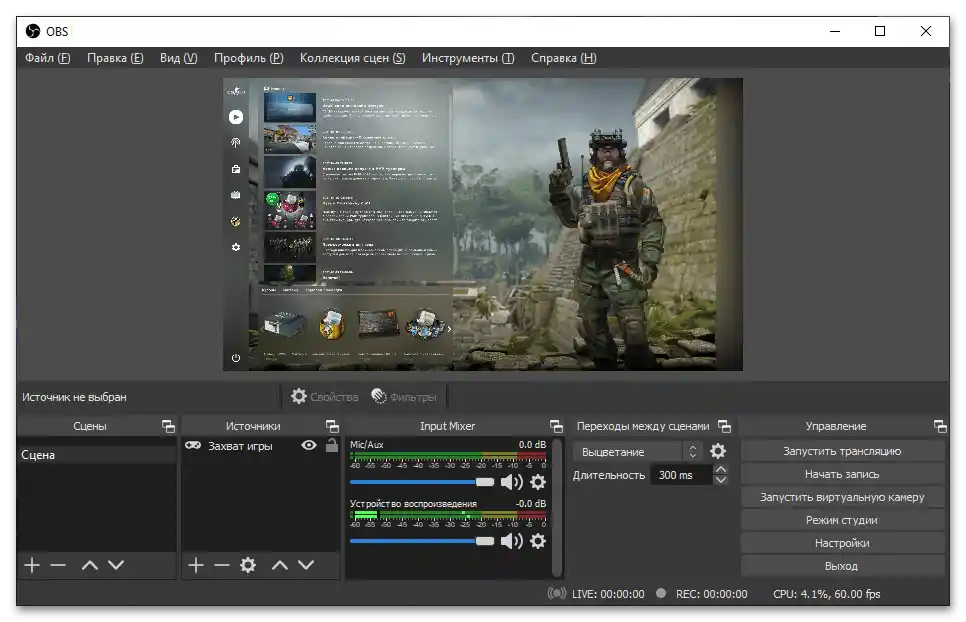Screen dimensions: 966x622
Task: Click the REC: 00:00:00 timer
Action: [712, 594]
